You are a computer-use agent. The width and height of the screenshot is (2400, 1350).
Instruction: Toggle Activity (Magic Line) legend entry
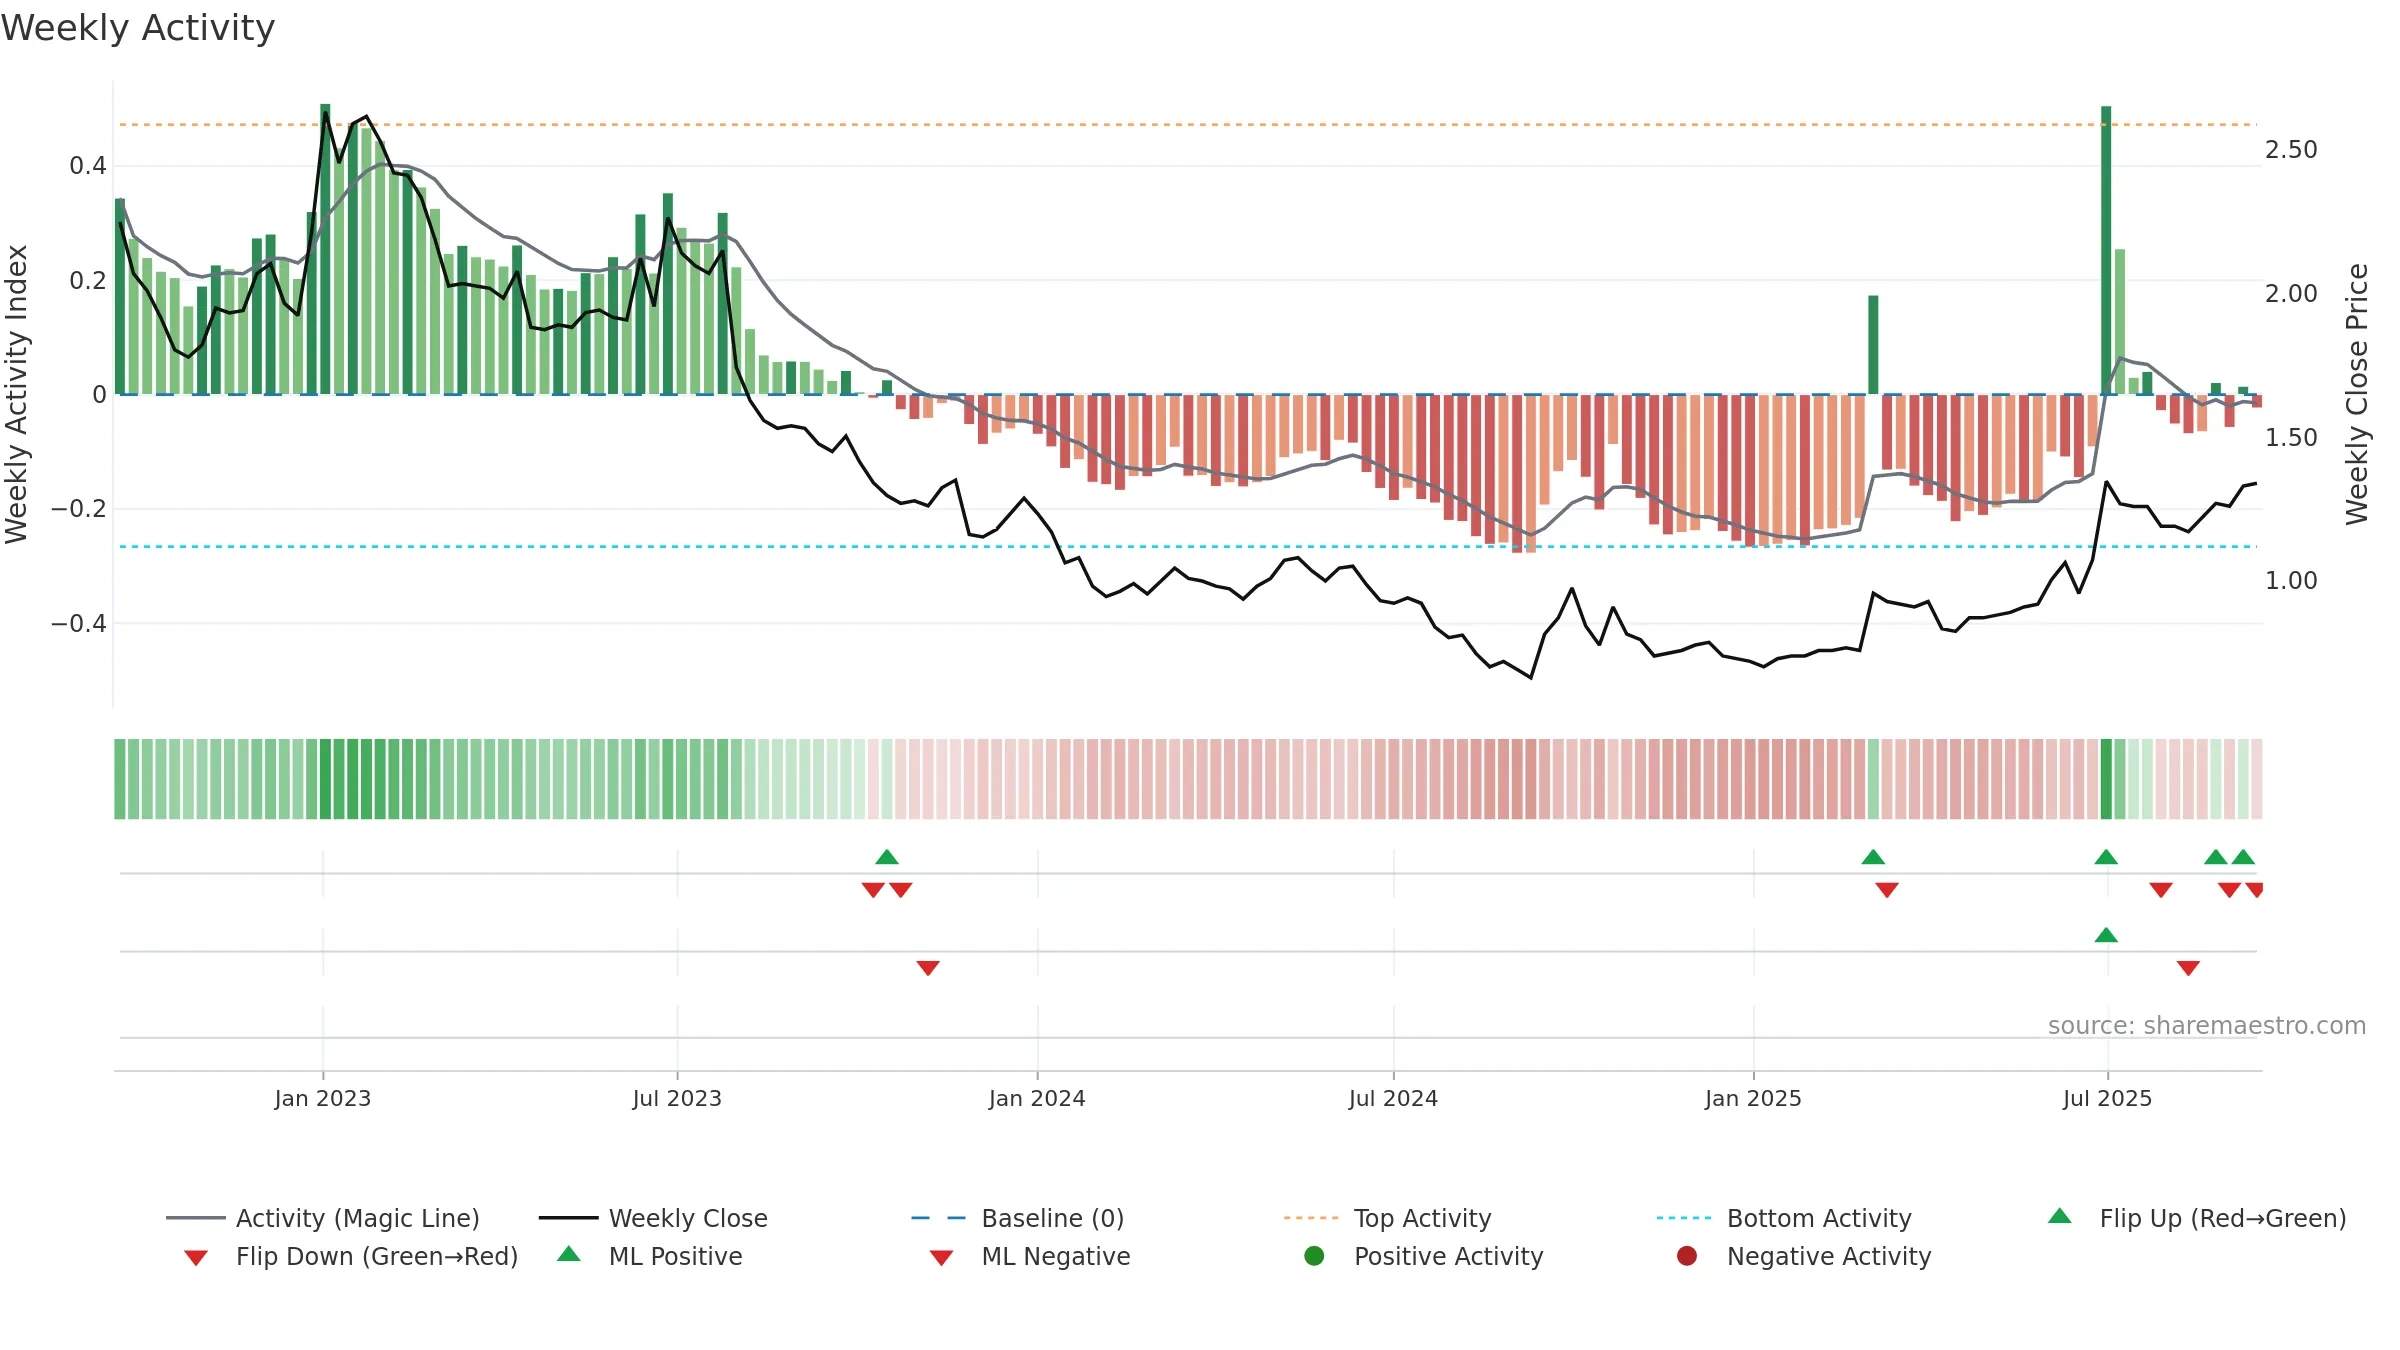[323, 1218]
